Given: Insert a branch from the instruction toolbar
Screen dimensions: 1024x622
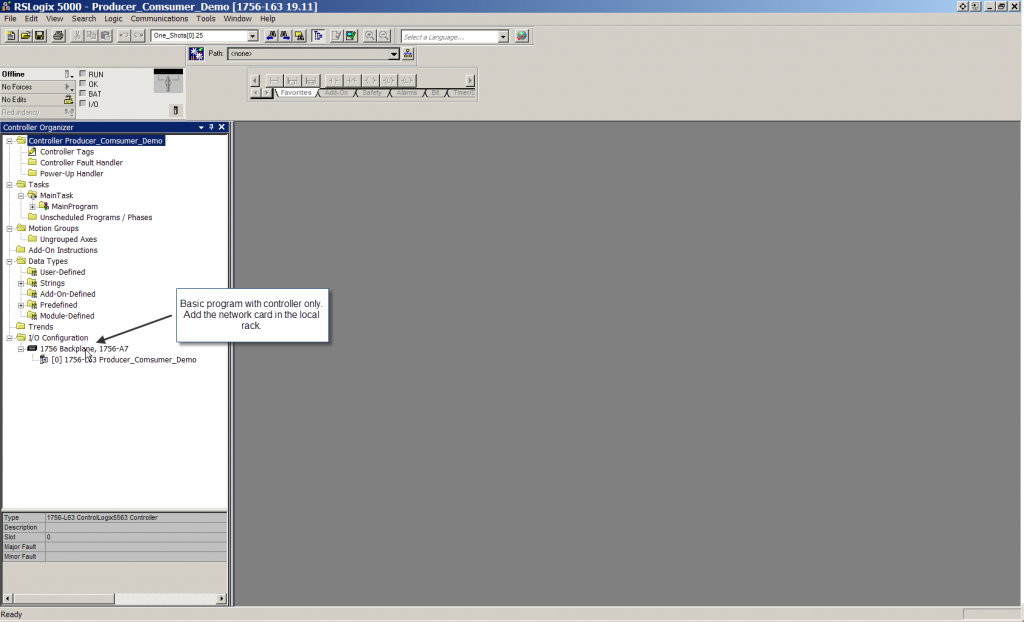Looking at the screenshot, I should tap(293, 80).
